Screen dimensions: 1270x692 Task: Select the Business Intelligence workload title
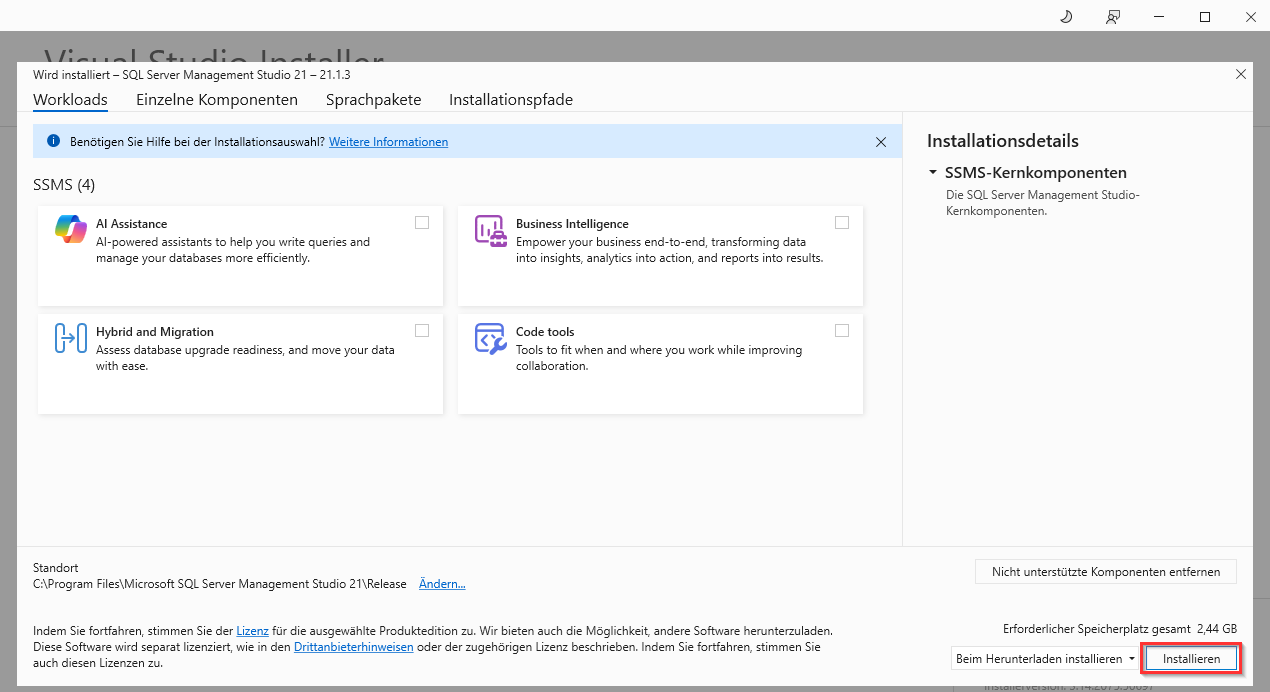click(x=572, y=224)
